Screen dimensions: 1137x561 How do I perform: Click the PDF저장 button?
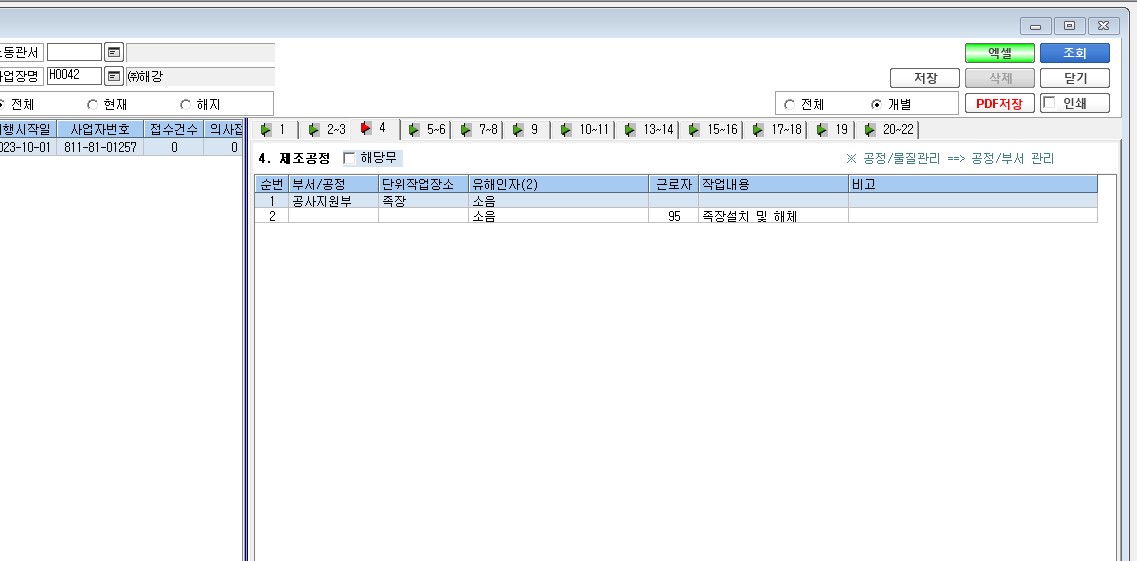coord(999,103)
